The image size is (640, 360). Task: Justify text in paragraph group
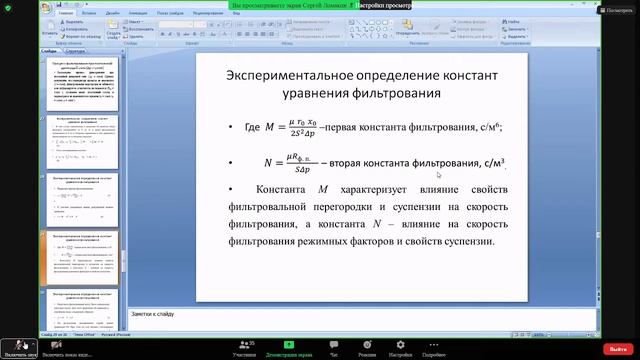[x=263, y=34]
